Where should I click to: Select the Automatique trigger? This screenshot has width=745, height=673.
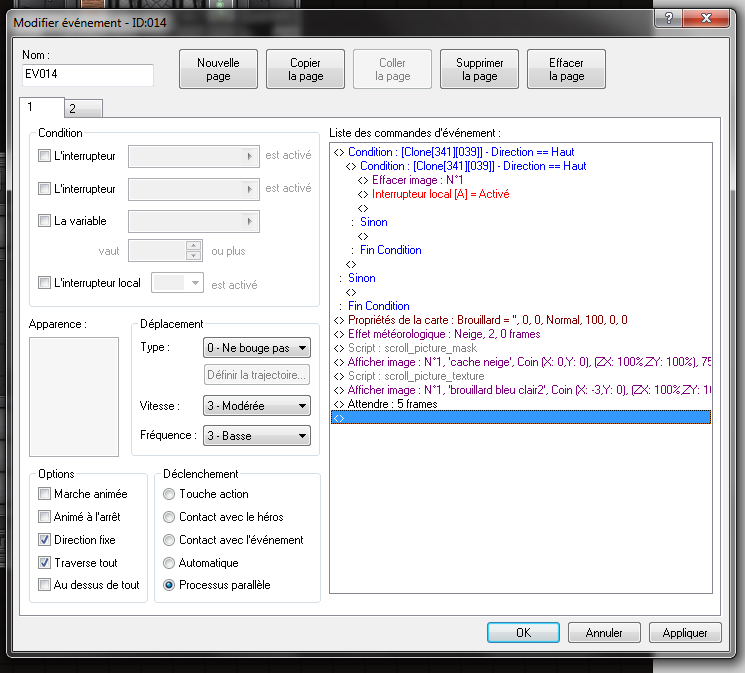pos(169,563)
